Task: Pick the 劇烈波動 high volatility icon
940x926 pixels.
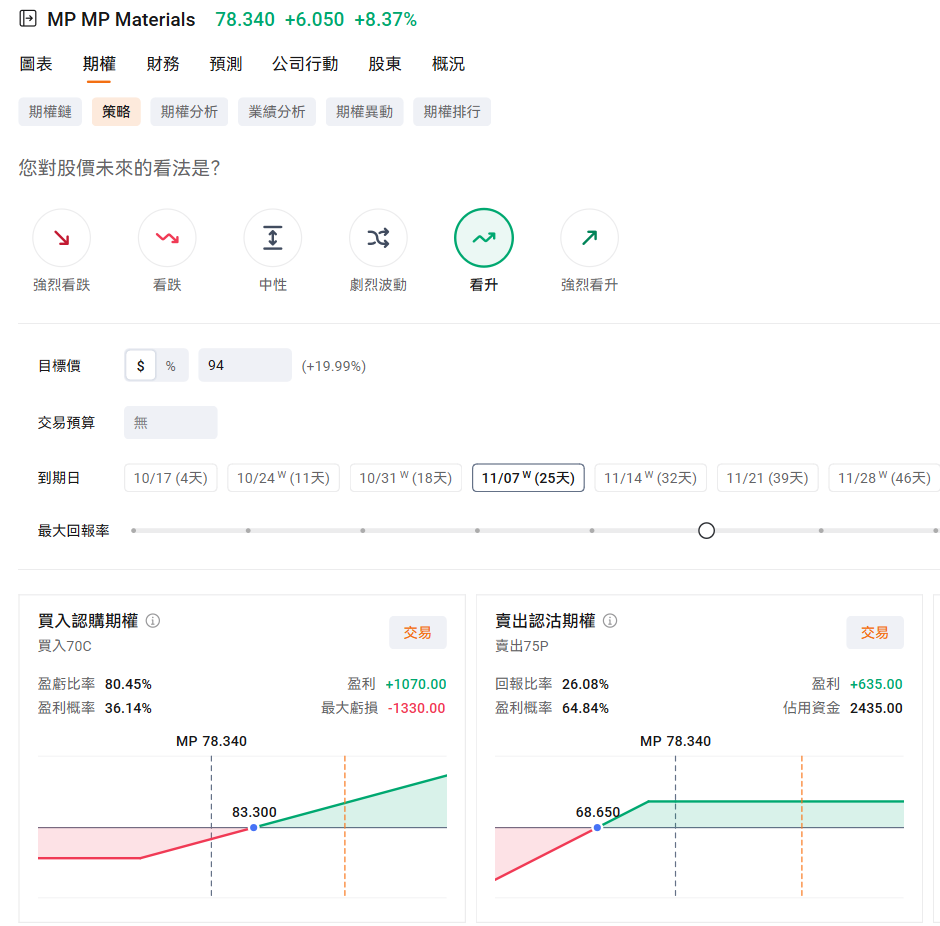Action: 378,237
